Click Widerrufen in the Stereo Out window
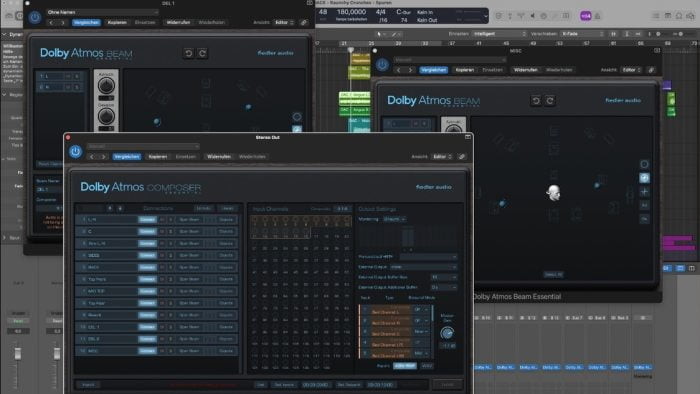The width and height of the screenshot is (700, 394). [219, 157]
